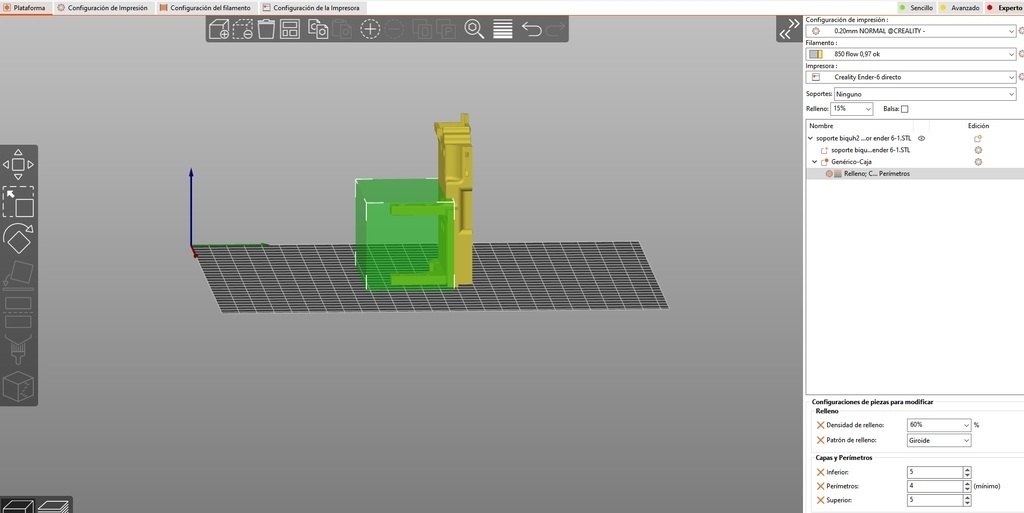Click the Nombre column header
1024x513 pixels.
click(821, 126)
